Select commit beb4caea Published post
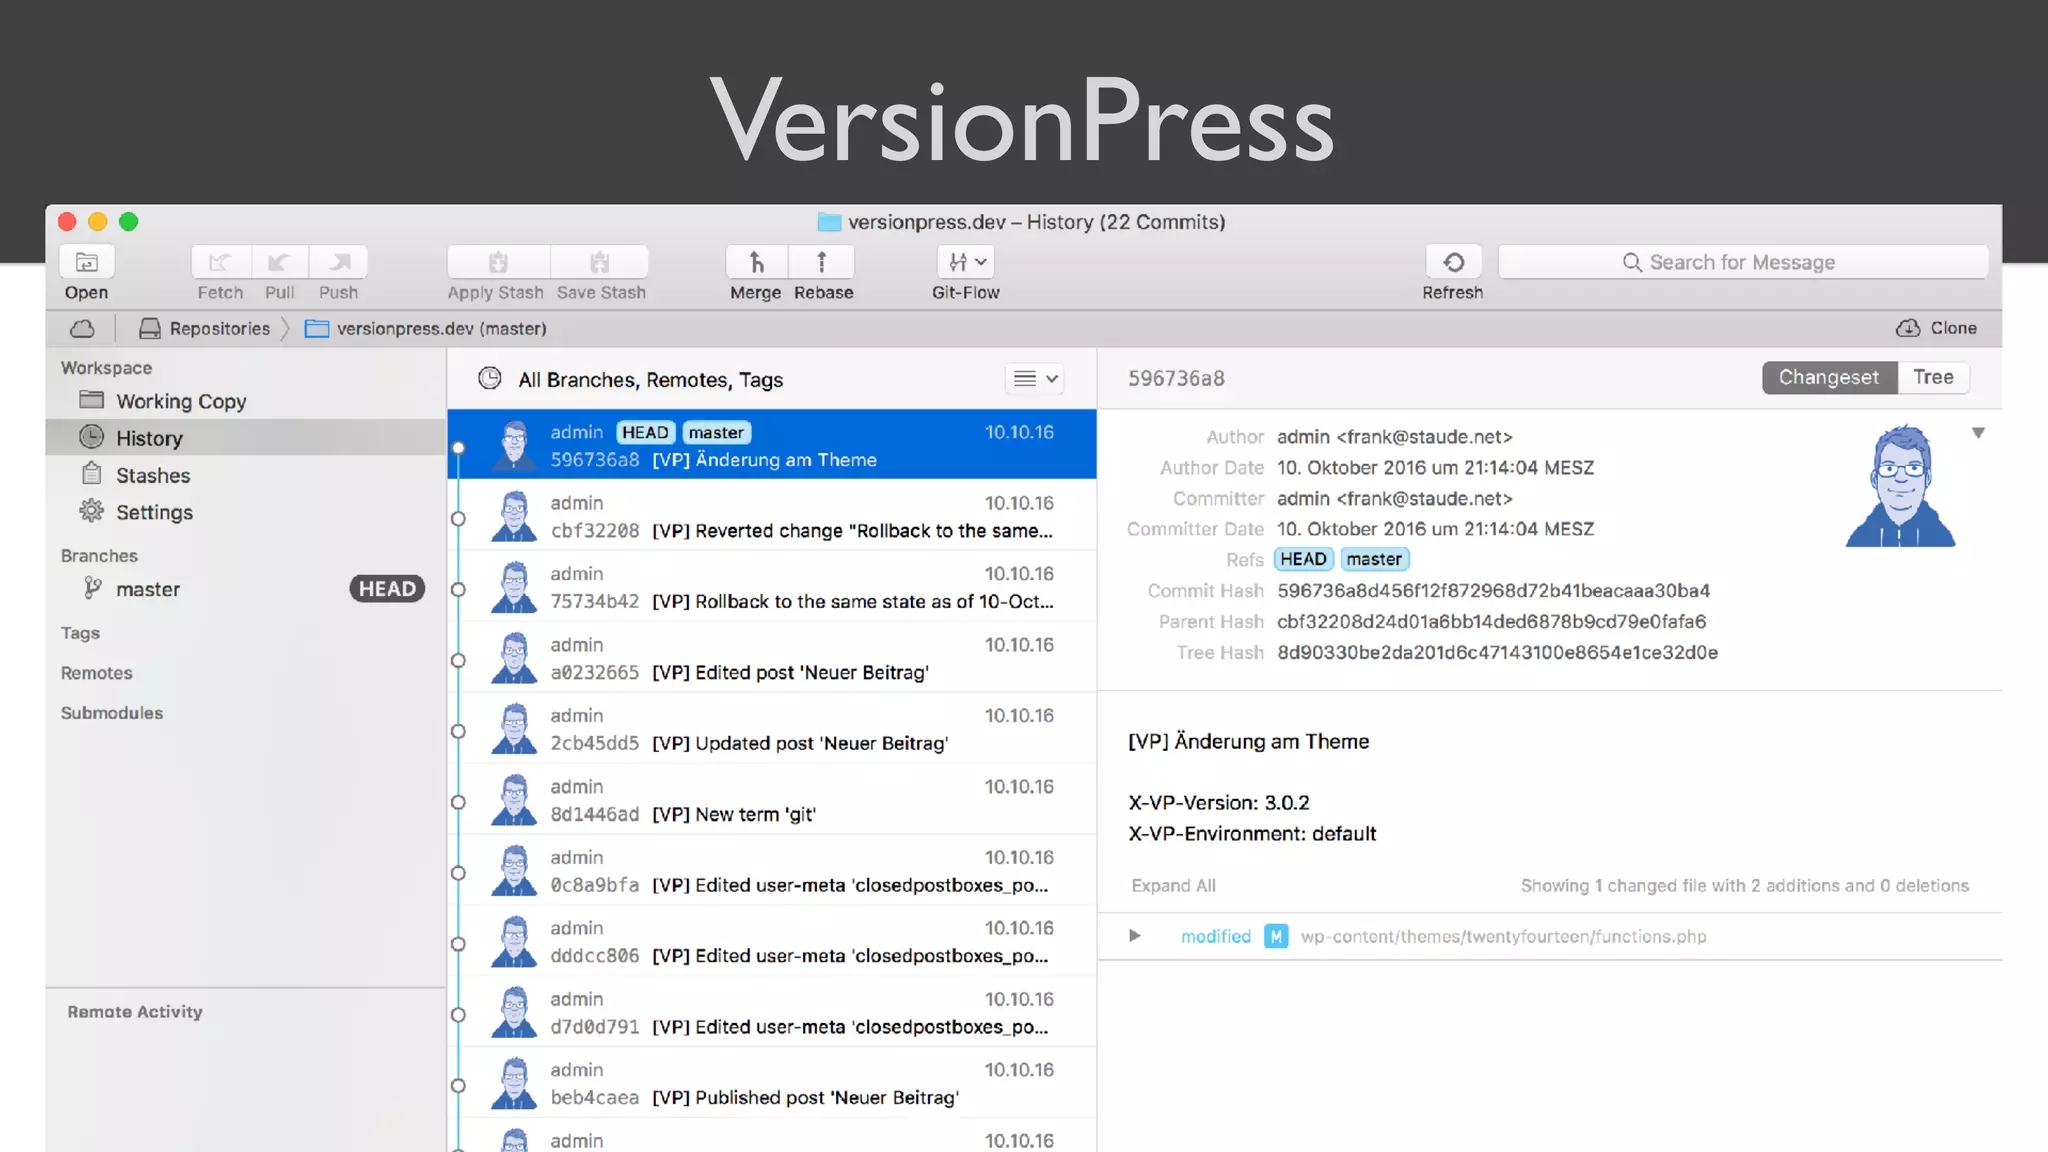The height and width of the screenshot is (1152, 2048). point(772,1083)
